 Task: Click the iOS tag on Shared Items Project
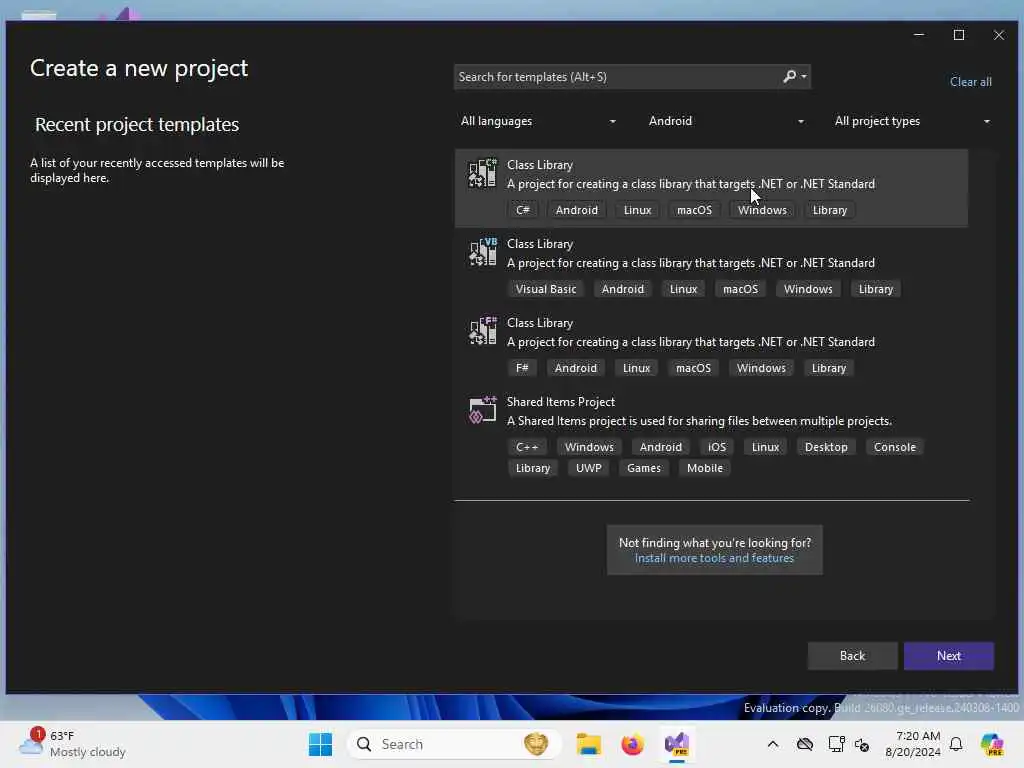pos(717,447)
